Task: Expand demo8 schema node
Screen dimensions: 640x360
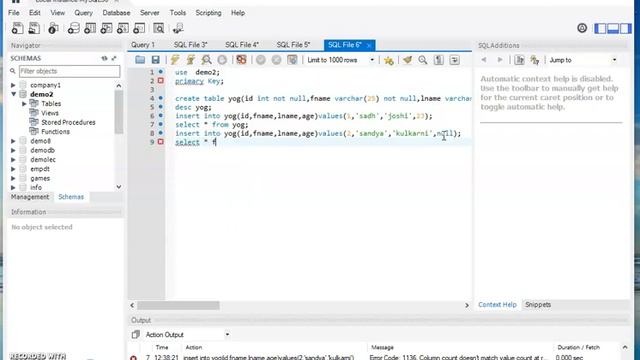Action: point(13,141)
